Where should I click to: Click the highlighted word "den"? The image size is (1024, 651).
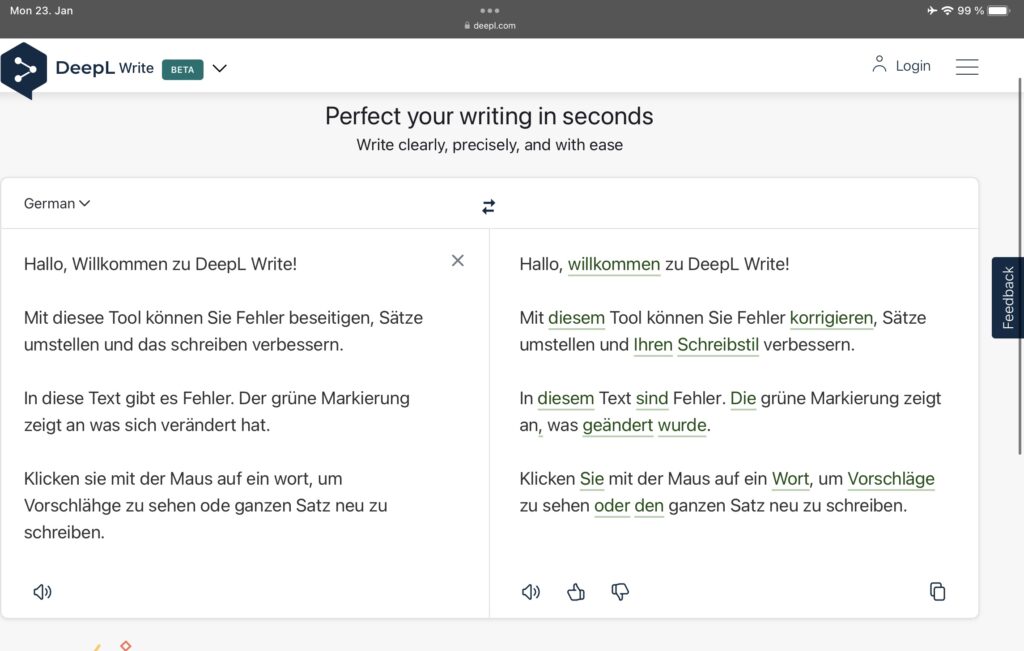pos(649,505)
